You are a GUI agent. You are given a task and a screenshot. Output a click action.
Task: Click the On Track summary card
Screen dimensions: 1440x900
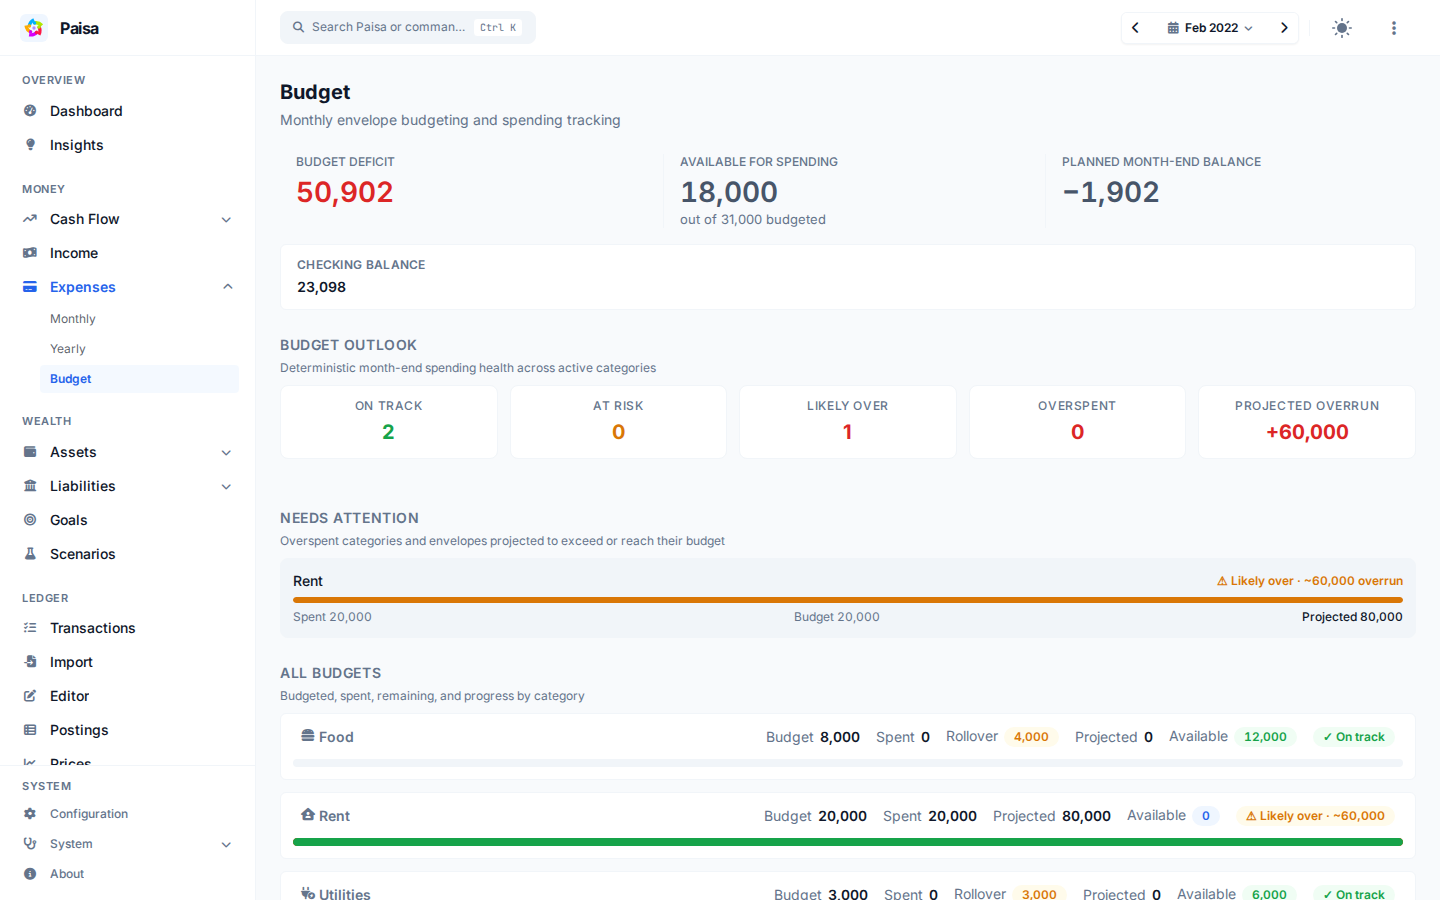pyautogui.click(x=389, y=422)
